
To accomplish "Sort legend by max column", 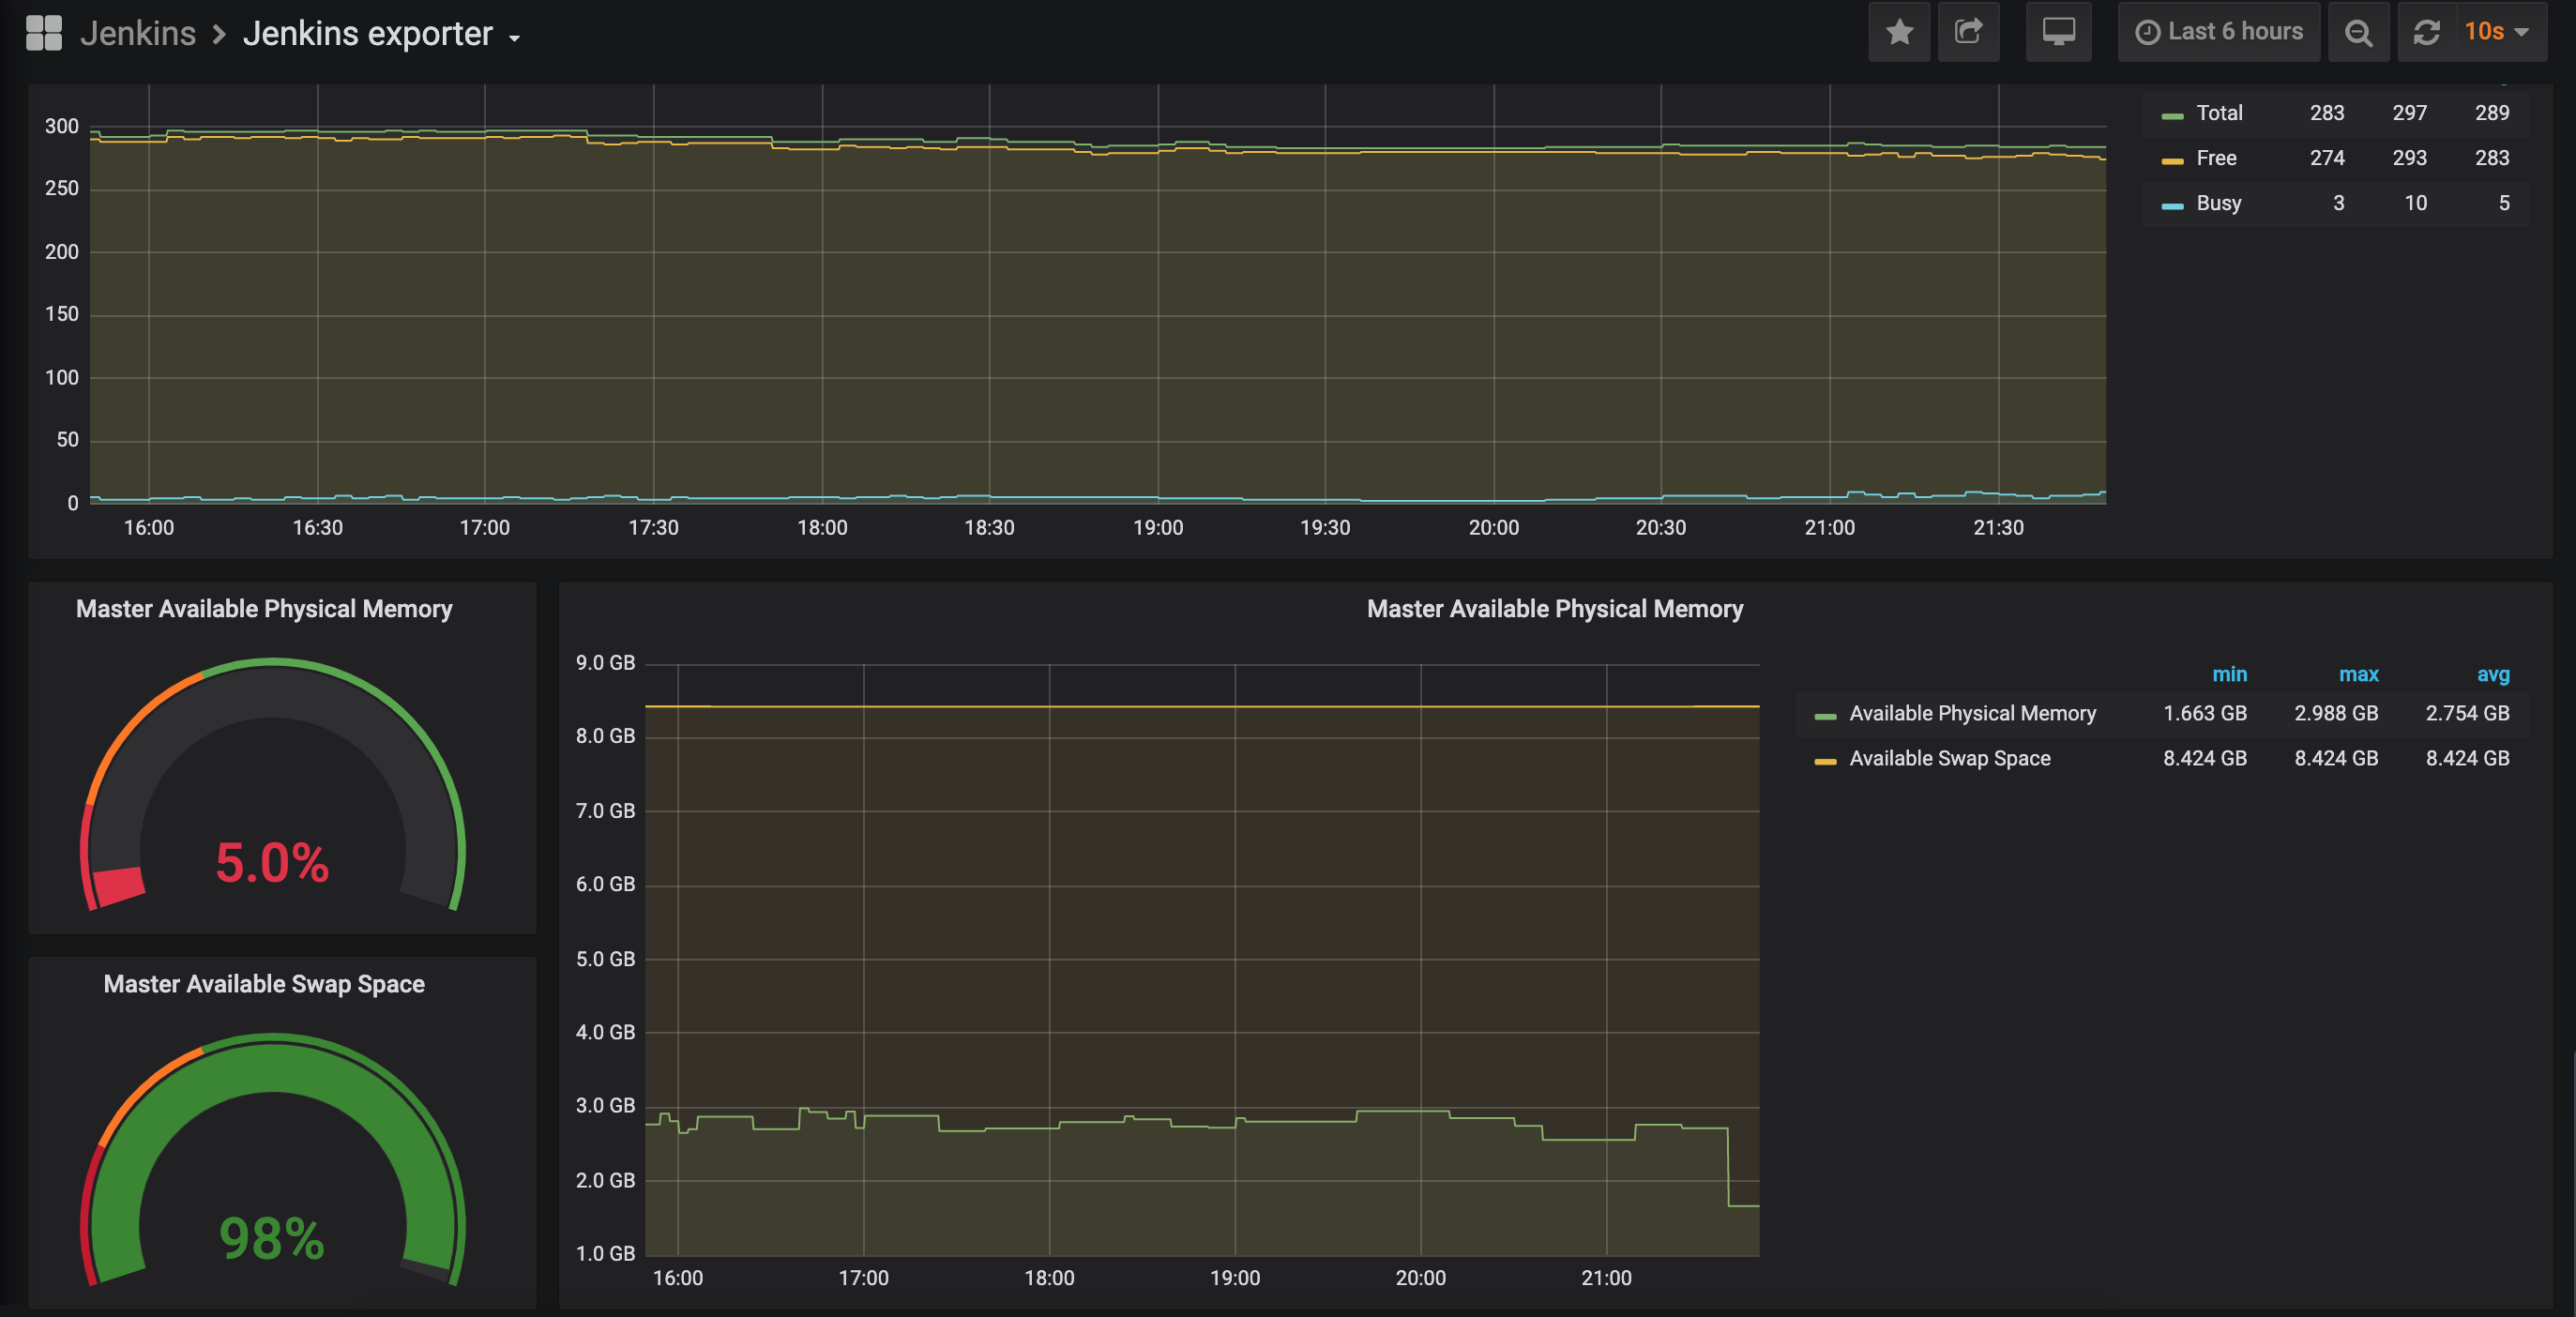I will pos(2357,674).
